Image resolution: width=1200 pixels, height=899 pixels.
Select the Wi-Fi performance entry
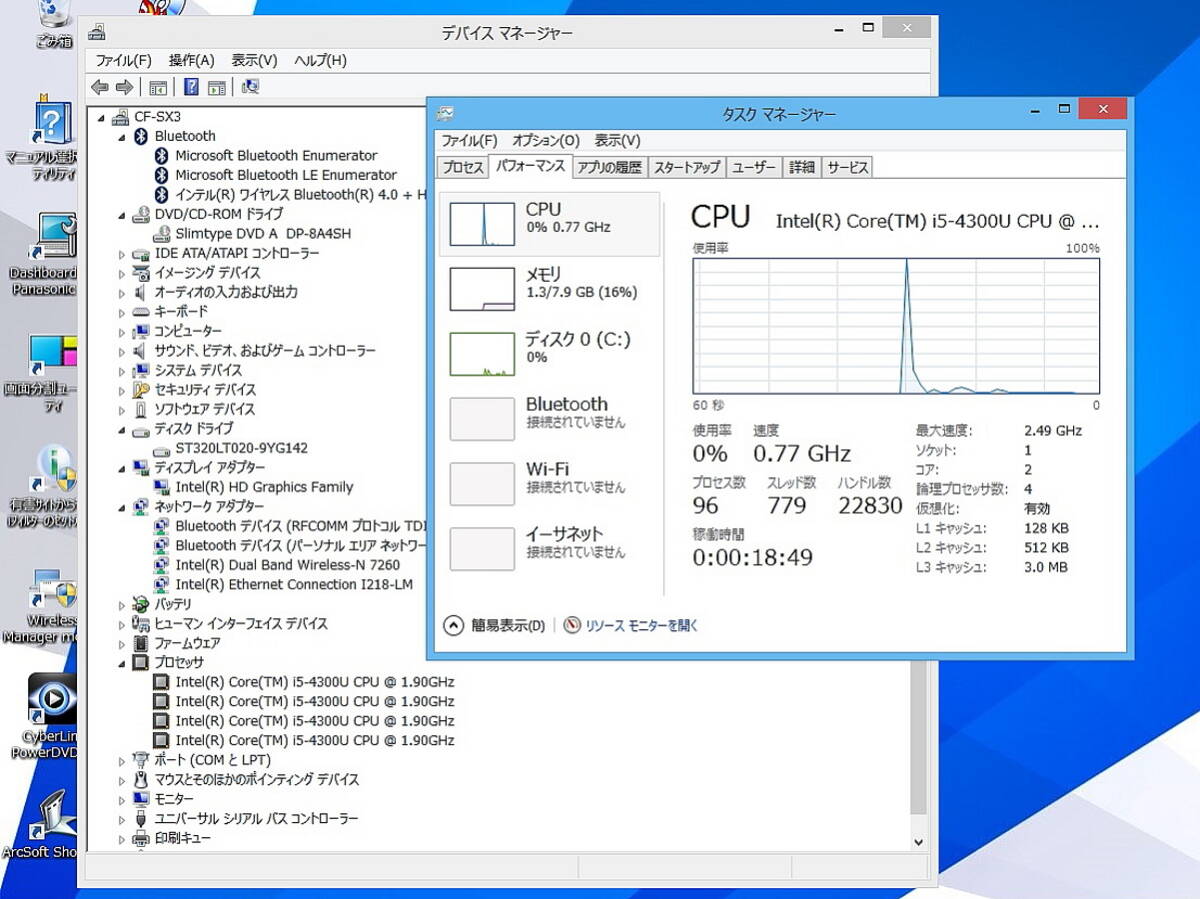[550, 484]
